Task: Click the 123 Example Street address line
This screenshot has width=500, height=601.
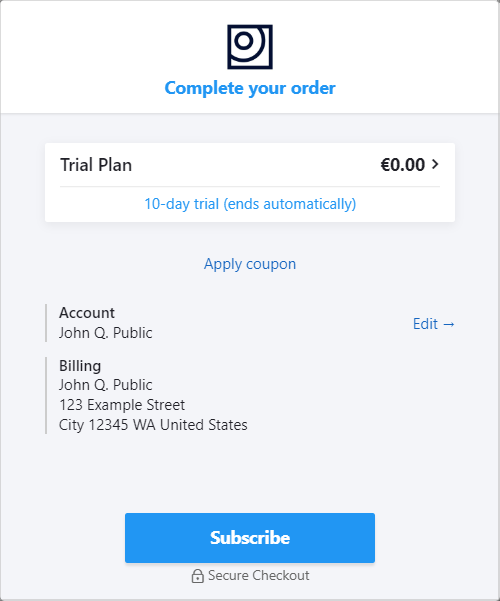Action: tap(122, 405)
